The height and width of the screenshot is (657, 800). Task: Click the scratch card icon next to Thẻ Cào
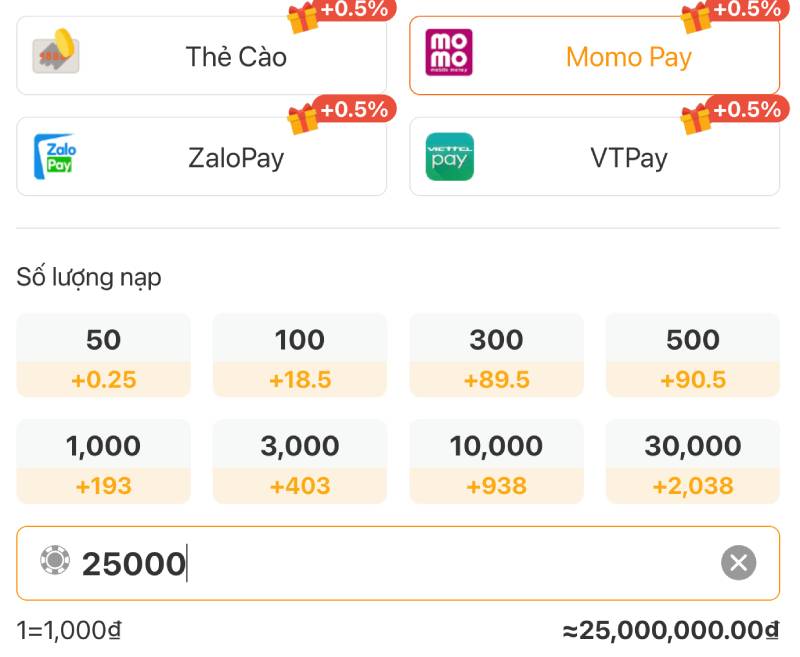coord(57,56)
